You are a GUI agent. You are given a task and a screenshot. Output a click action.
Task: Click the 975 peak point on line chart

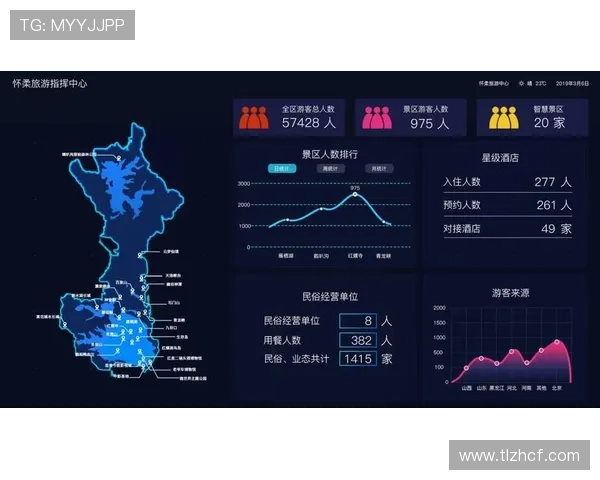(355, 194)
